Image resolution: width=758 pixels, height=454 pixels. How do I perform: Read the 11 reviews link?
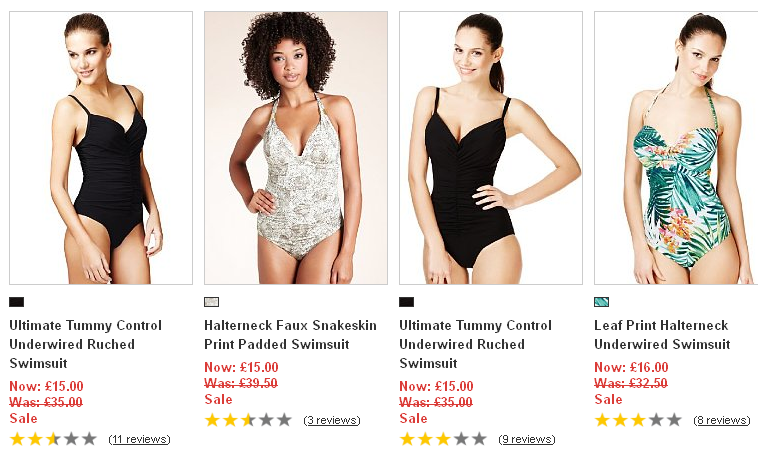[x=139, y=439]
